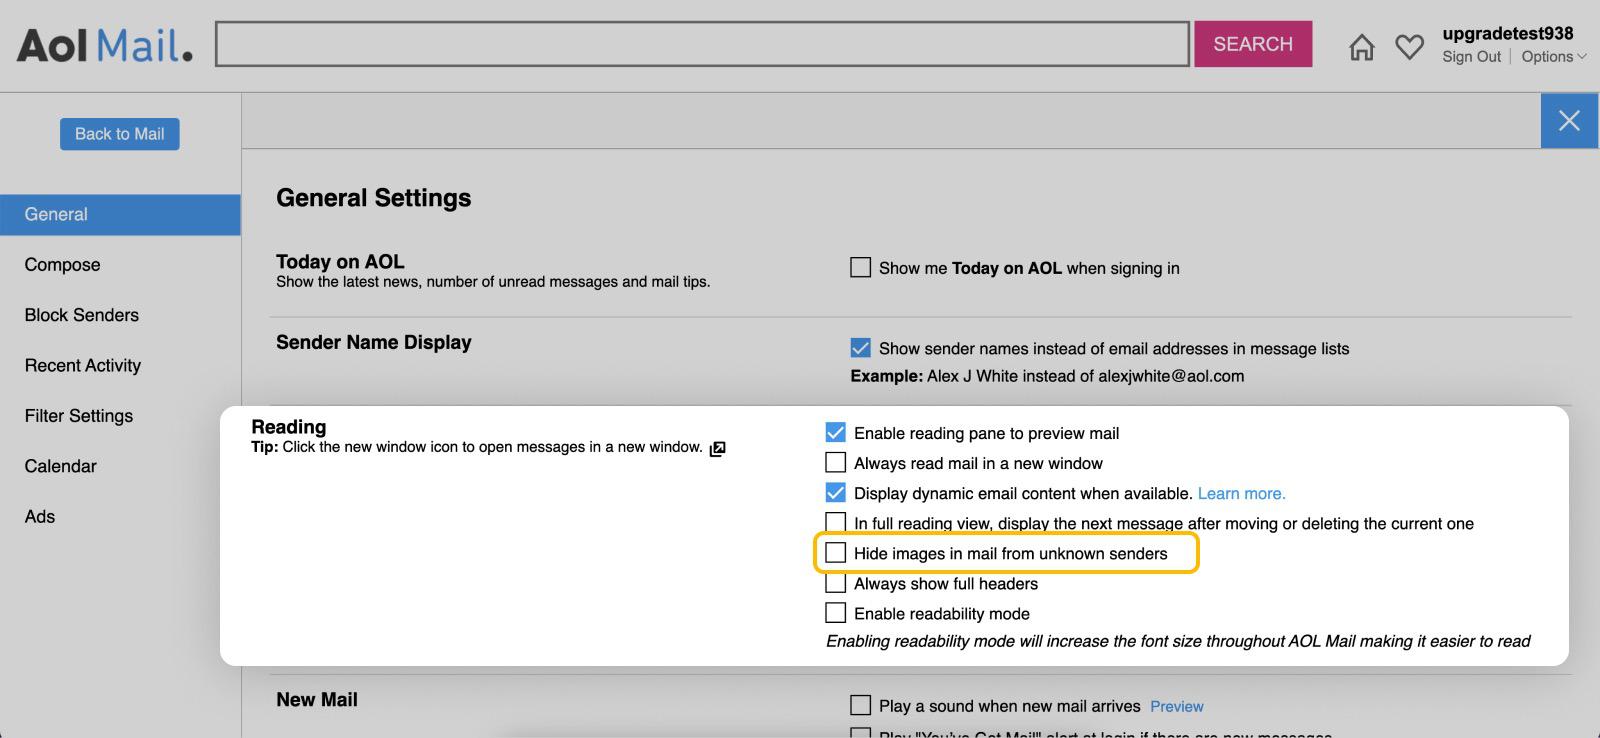The height and width of the screenshot is (738, 1600).
Task: Click the Today on AOL heading
Action: pyautogui.click(x=340, y=261)
